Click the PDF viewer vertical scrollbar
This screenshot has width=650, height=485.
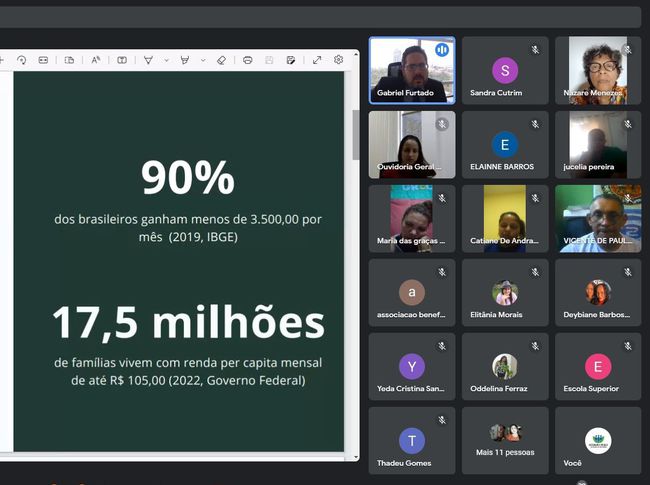pos(356,135)
